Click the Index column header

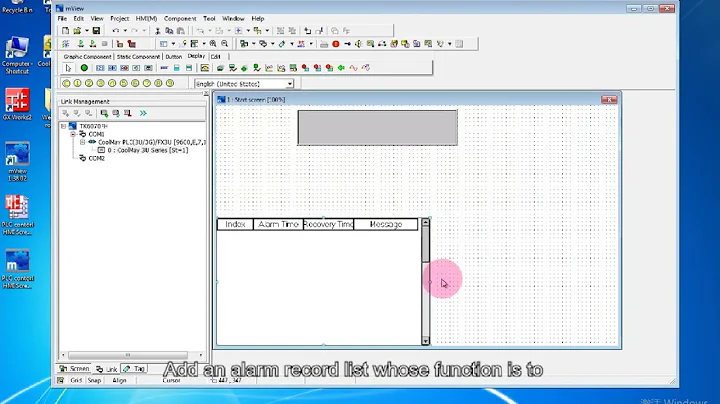[x=235, y=224]
